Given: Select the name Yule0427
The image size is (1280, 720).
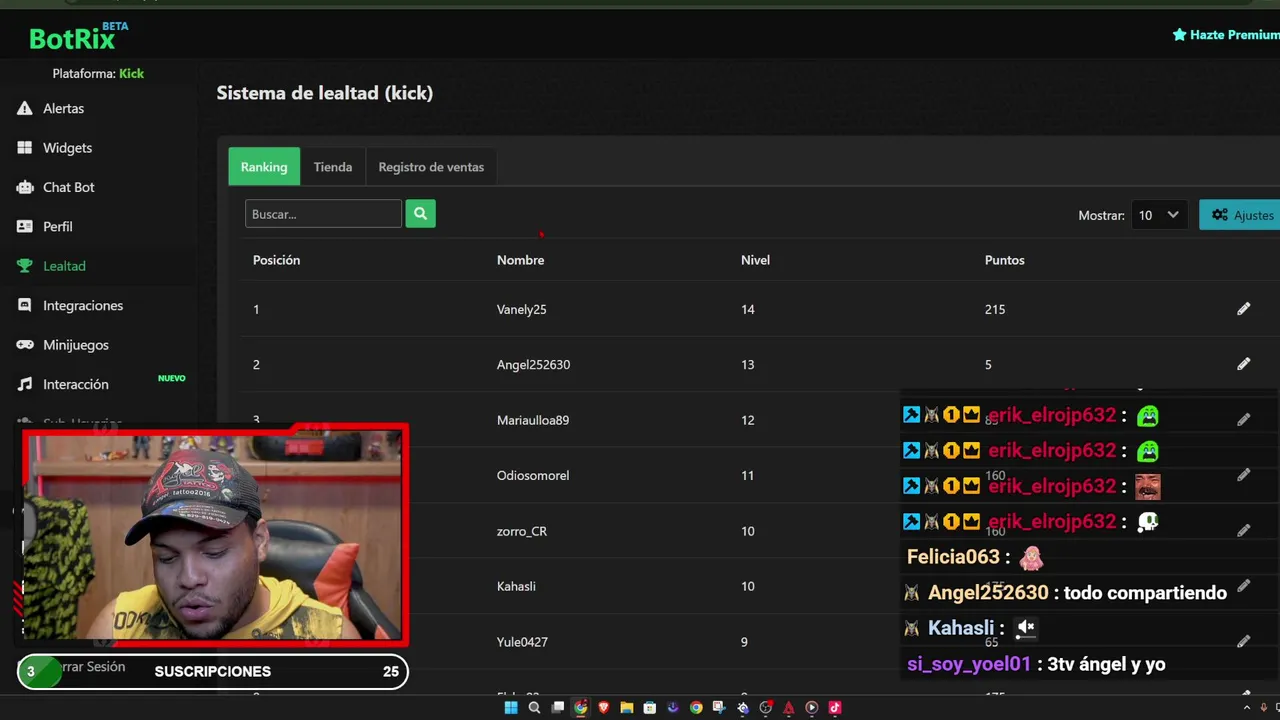Looking at the screenshot, I should (522, 642).
